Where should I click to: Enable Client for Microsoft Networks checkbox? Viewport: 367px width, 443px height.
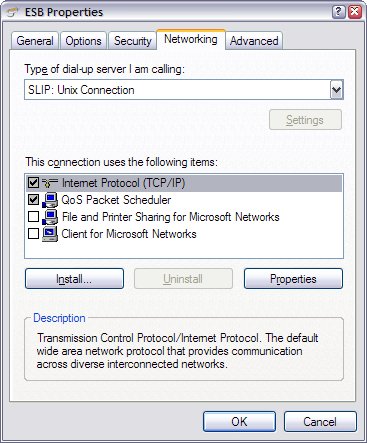click(33, 234)
